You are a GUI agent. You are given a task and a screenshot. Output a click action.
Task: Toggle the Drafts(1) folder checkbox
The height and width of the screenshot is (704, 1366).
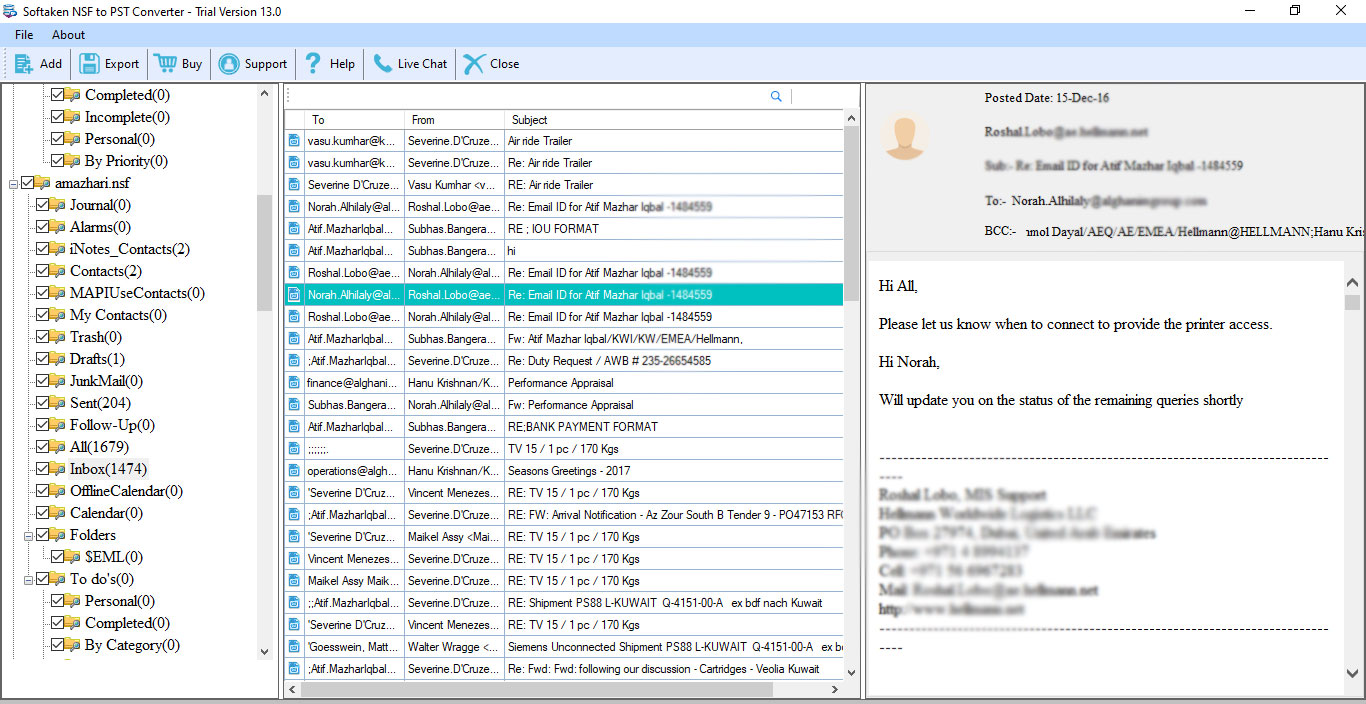click(43, 359)
